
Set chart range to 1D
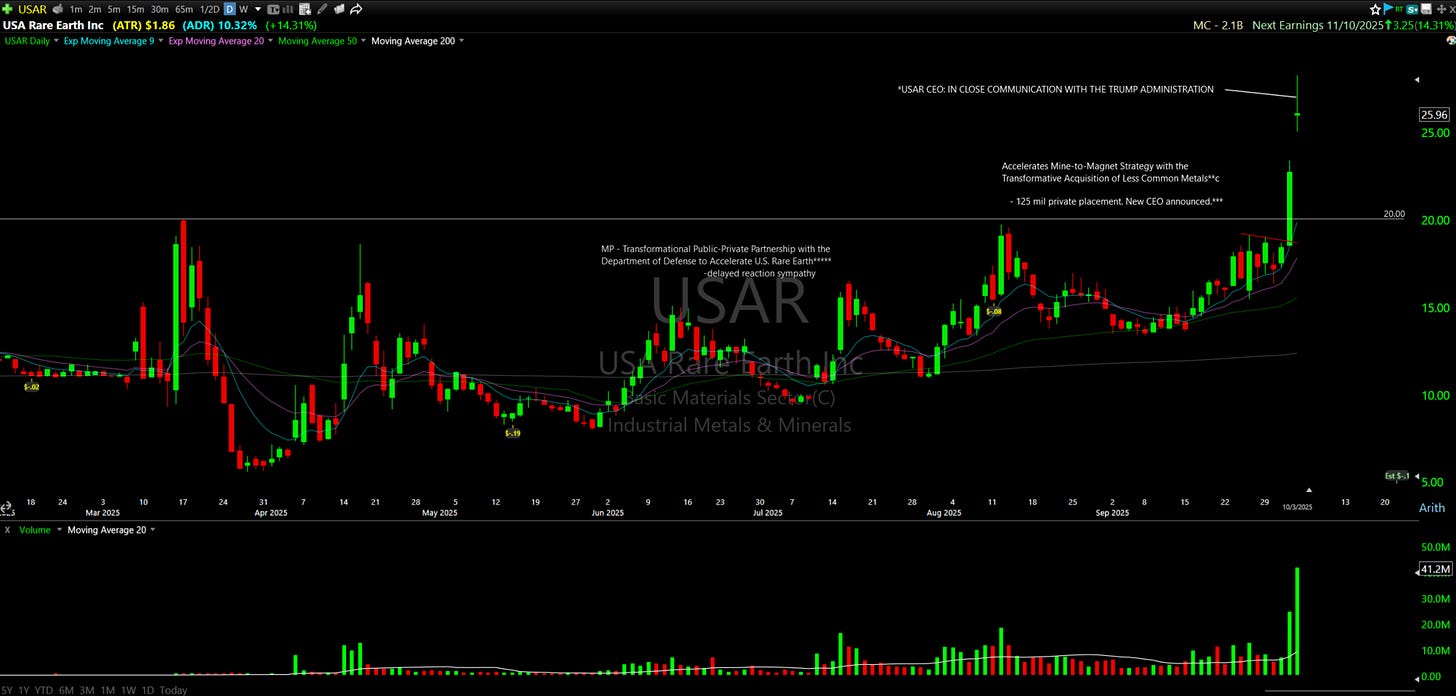pos(146,690)
